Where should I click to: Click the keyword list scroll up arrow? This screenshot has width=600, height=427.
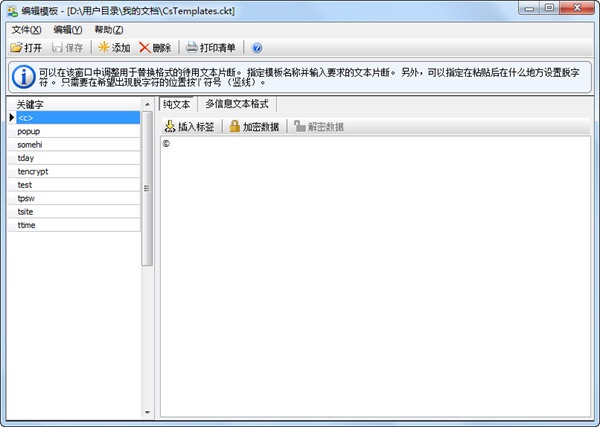[147, 104]
